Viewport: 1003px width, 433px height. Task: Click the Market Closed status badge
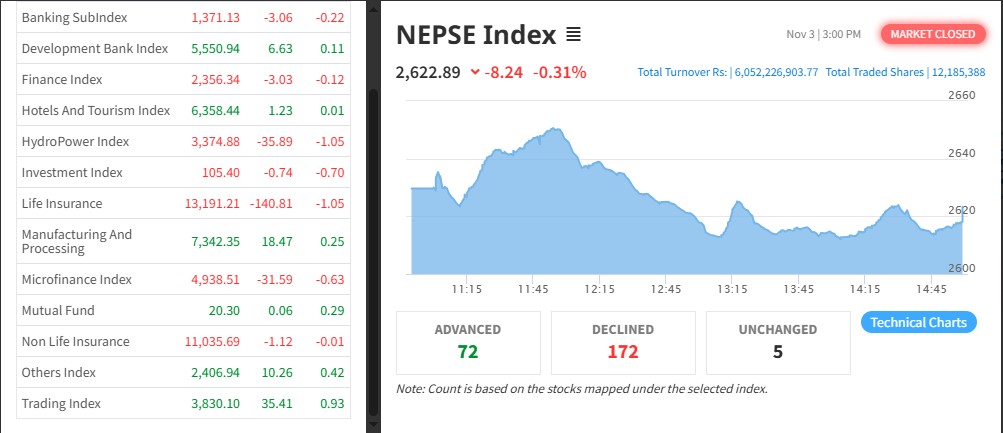932,34
